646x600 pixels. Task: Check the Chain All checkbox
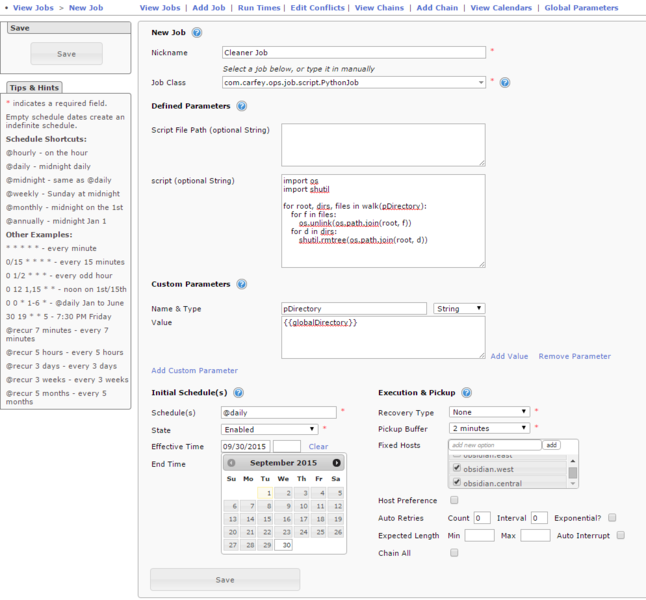[x=454, y=553]
